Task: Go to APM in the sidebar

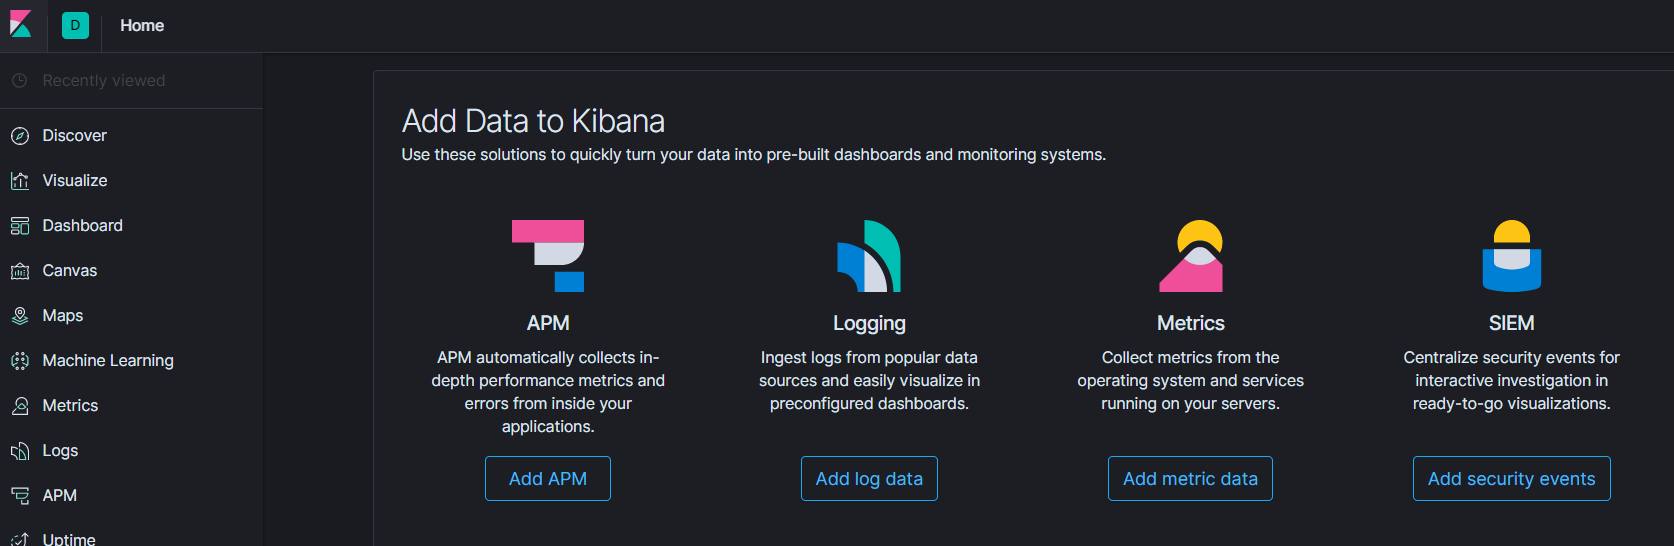Action: coord(59,495)
